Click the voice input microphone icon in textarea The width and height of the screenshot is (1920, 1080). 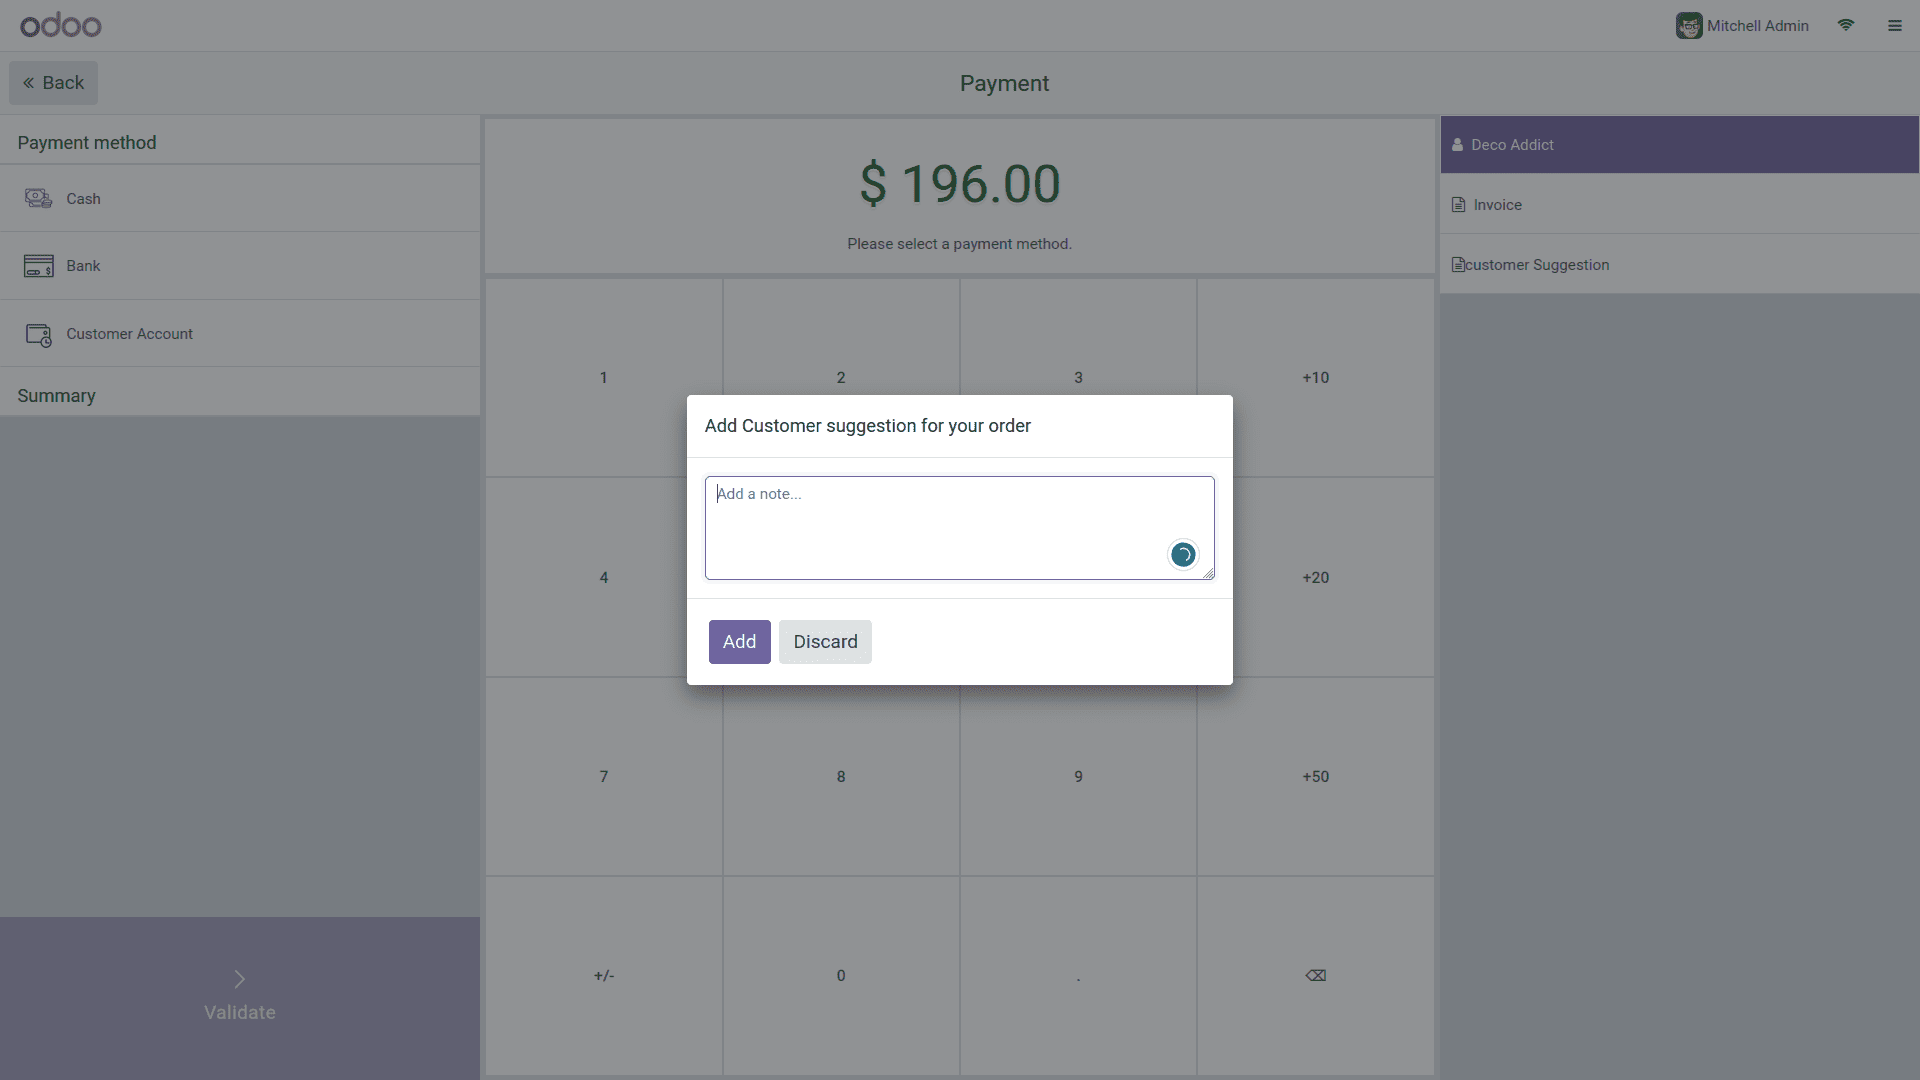1183,554
